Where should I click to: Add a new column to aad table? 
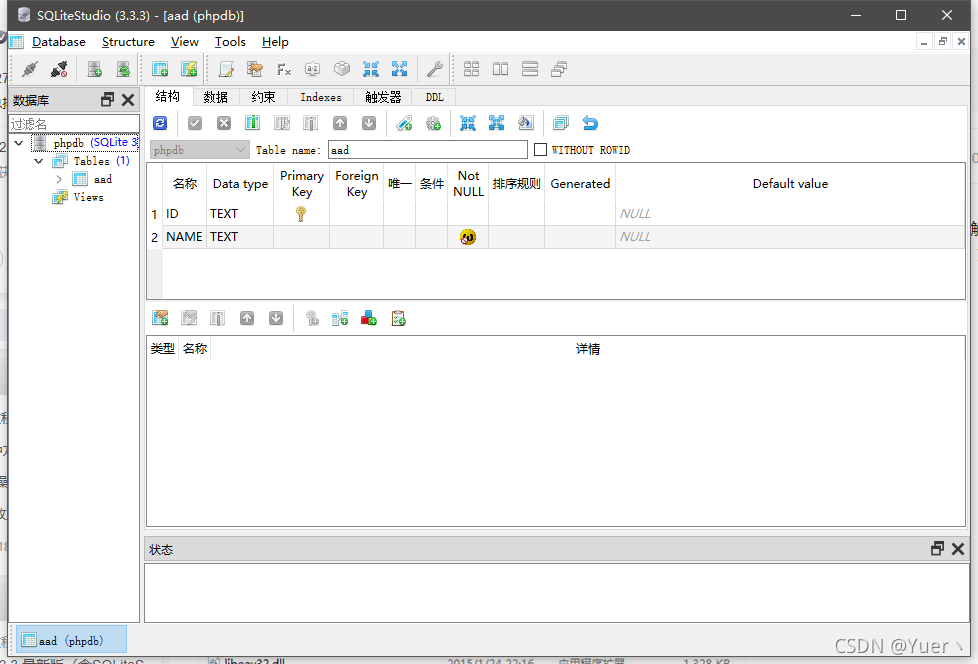coord(251,122)
